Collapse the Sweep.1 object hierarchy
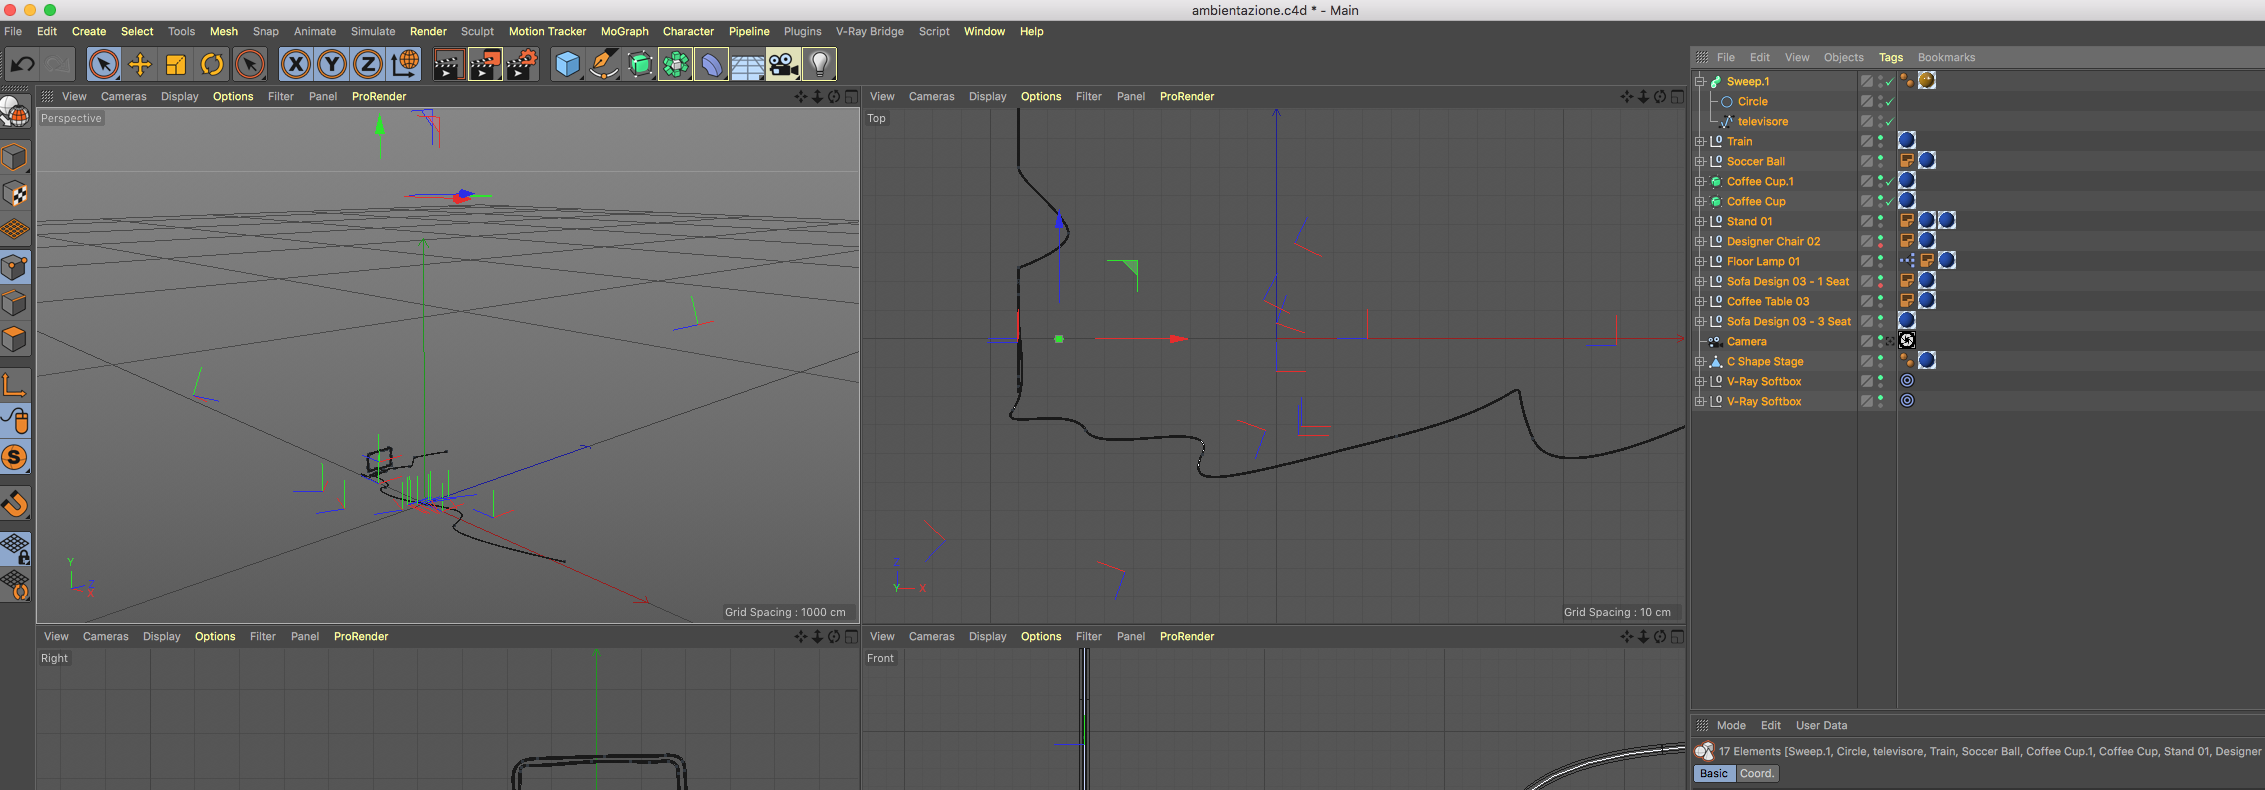The width and height of the screenshot is (2265, 790). 1699,81
